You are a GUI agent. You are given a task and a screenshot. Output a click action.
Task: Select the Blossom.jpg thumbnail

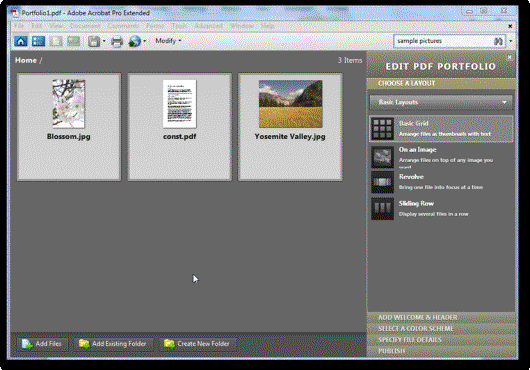(x=69, y=104)
